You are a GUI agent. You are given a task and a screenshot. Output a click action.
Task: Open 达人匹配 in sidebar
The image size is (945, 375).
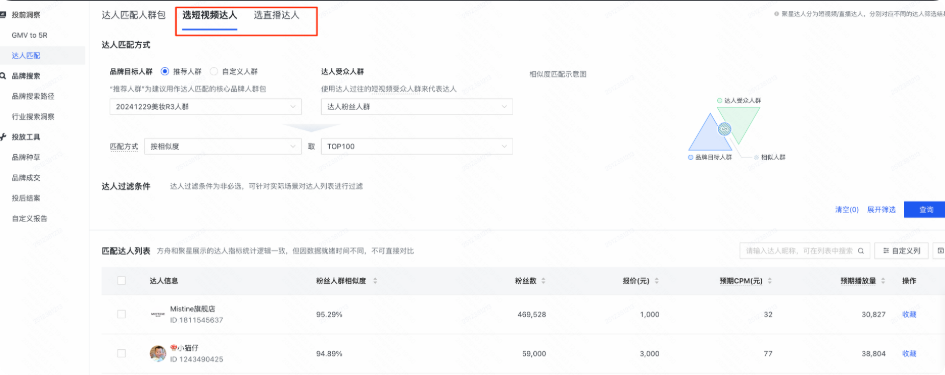(26, 55)
